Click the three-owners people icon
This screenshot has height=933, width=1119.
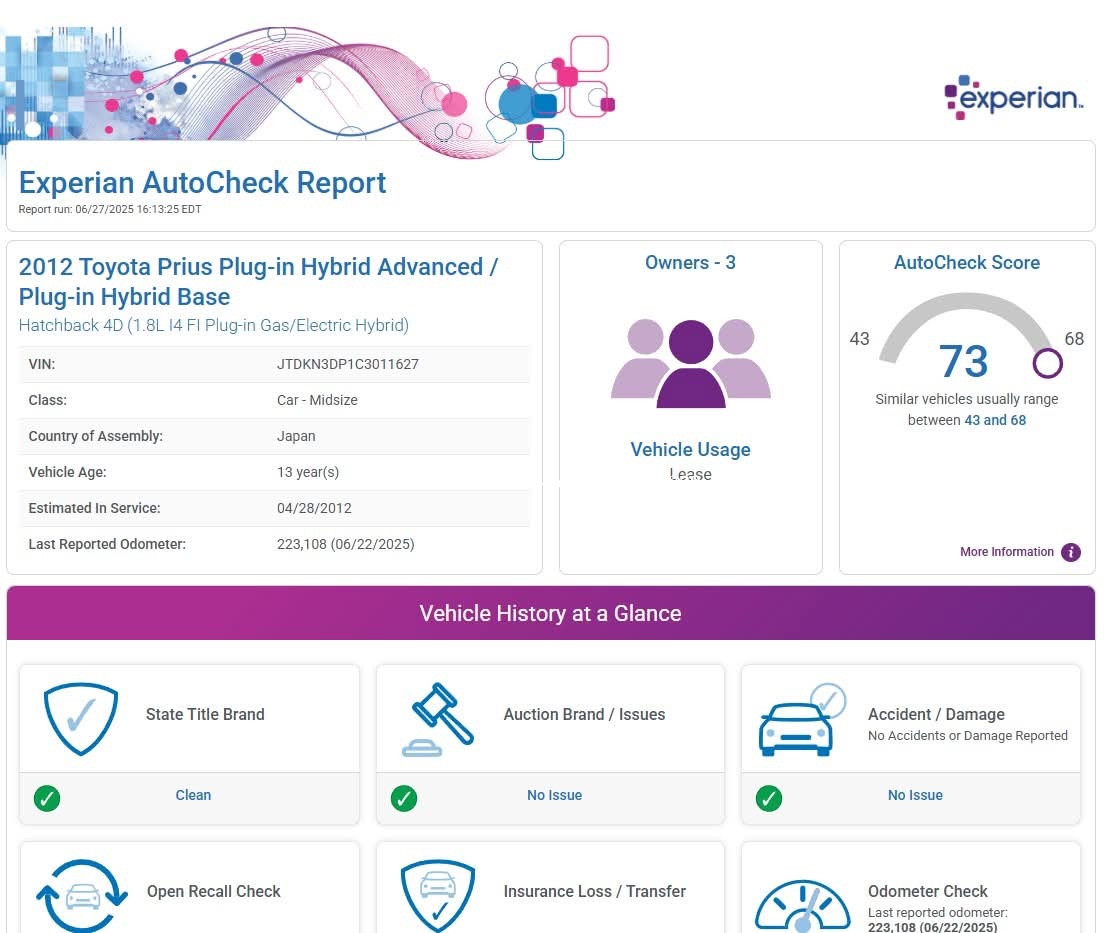(x=691, y=363)
